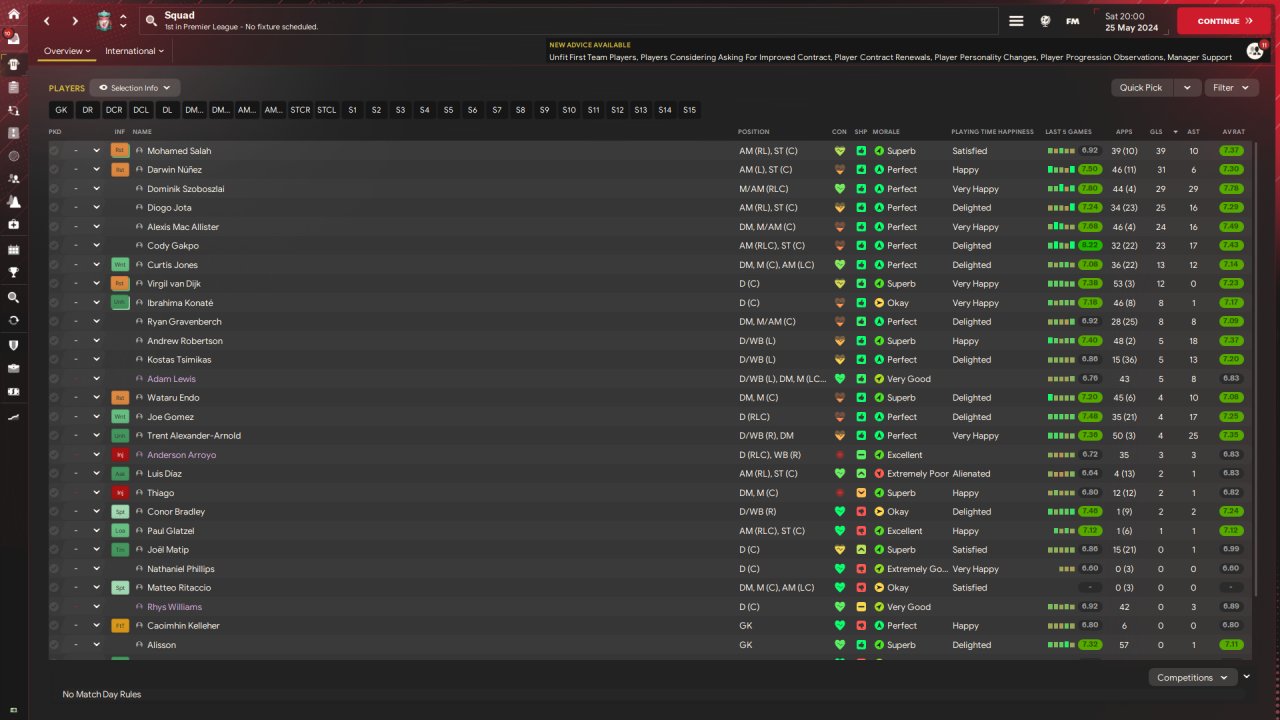Open Alexis Mac Allister's player profile
Image resolution: width=1280 pixels, height=720 pixels.
183,227
